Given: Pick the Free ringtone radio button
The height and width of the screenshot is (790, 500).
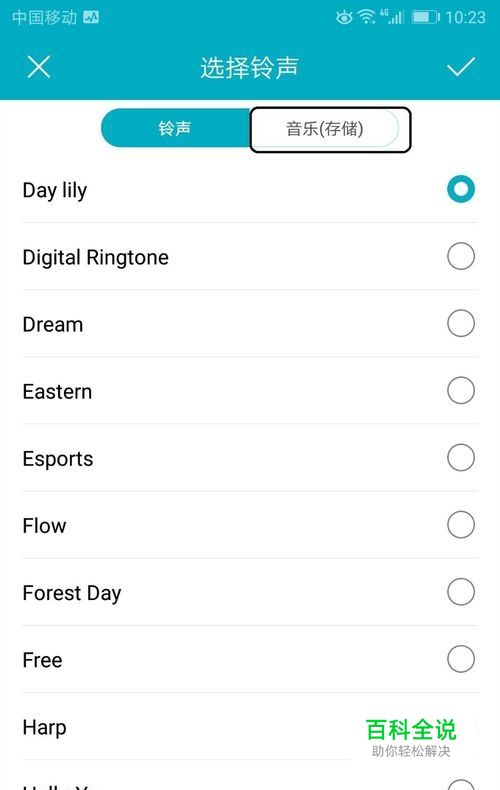Looking at the screenshot, I should 461,659.
